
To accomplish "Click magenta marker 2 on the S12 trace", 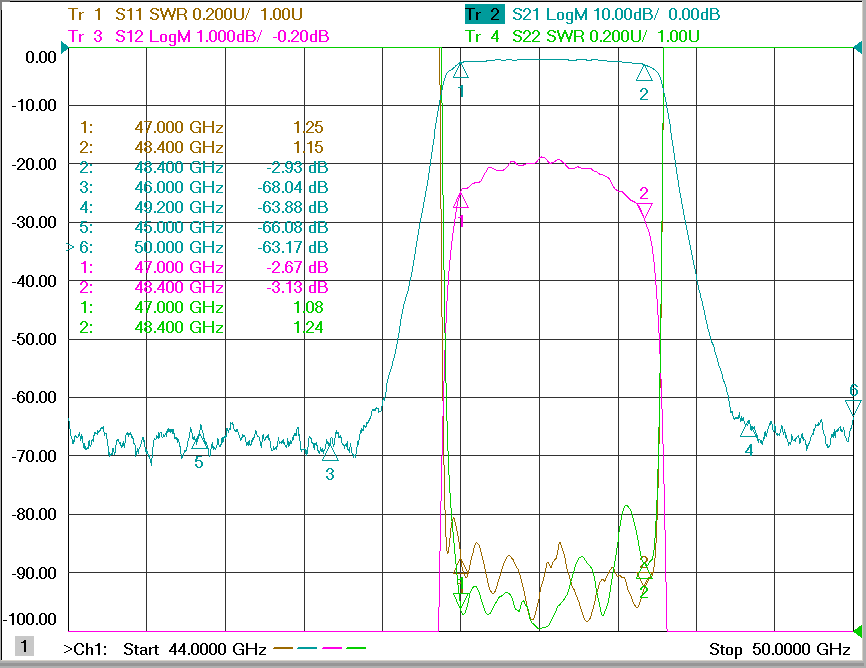I will click(x=644, y=210).
